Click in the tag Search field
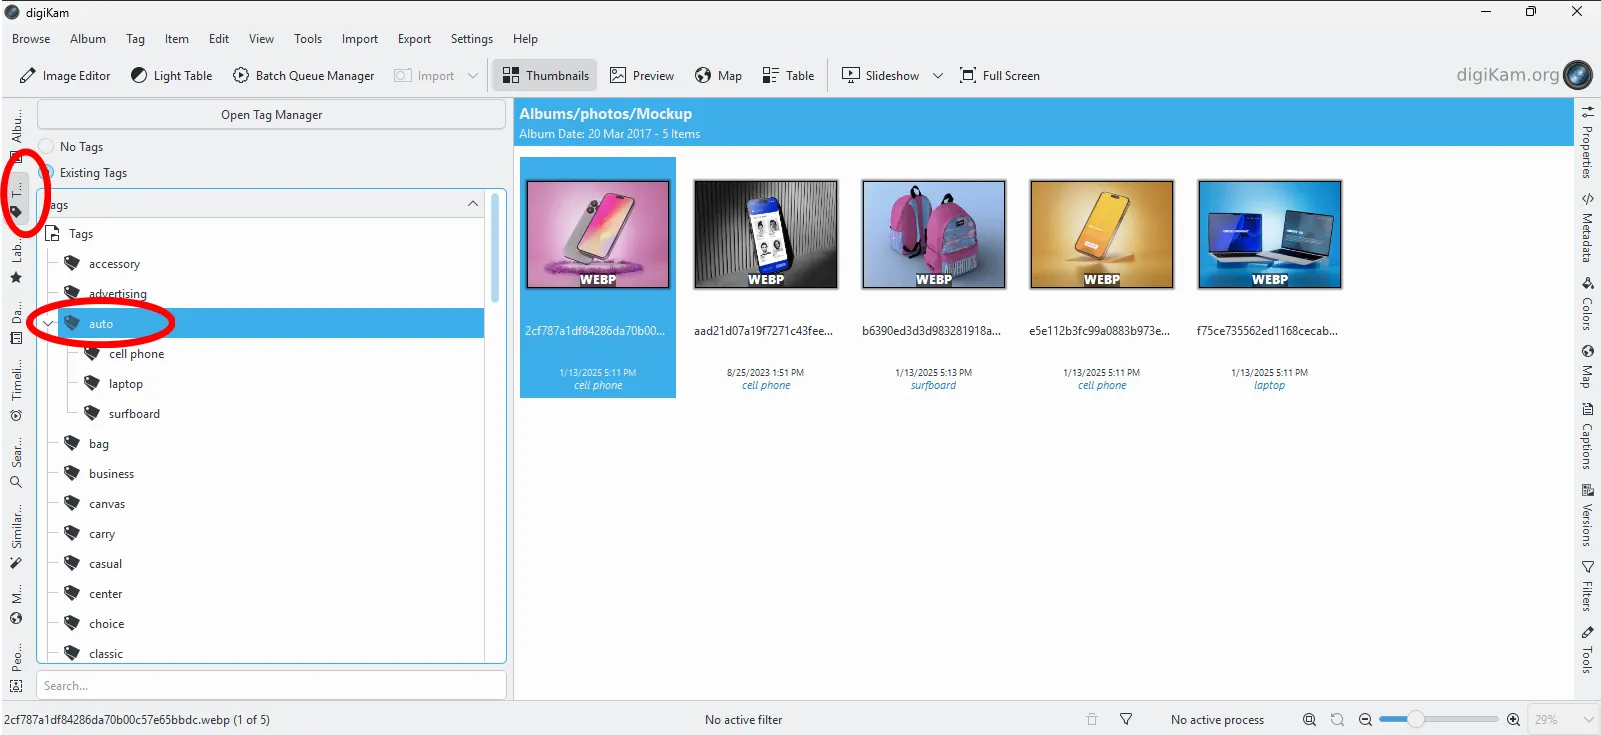The image size is (1601, 735). (x=271, y=686)
